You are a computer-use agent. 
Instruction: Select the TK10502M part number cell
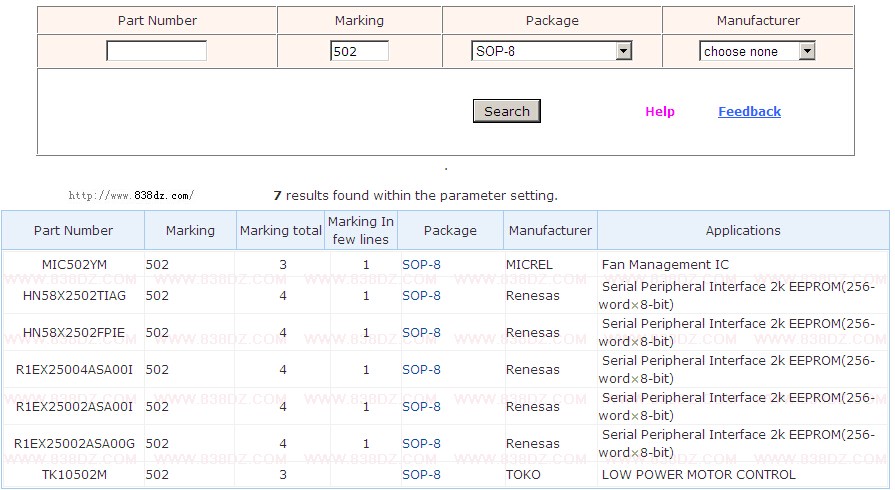[x=74, y=475]
